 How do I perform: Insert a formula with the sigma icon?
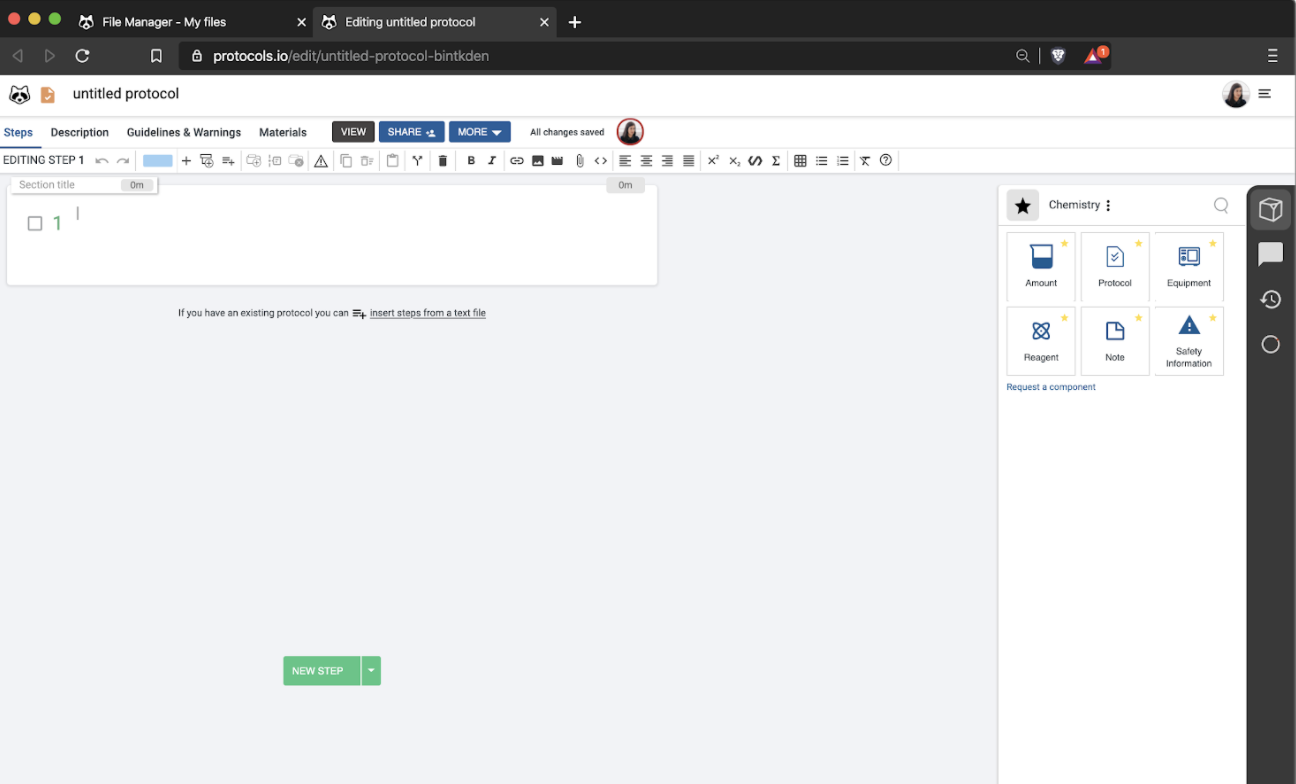(x=776, y=160)
